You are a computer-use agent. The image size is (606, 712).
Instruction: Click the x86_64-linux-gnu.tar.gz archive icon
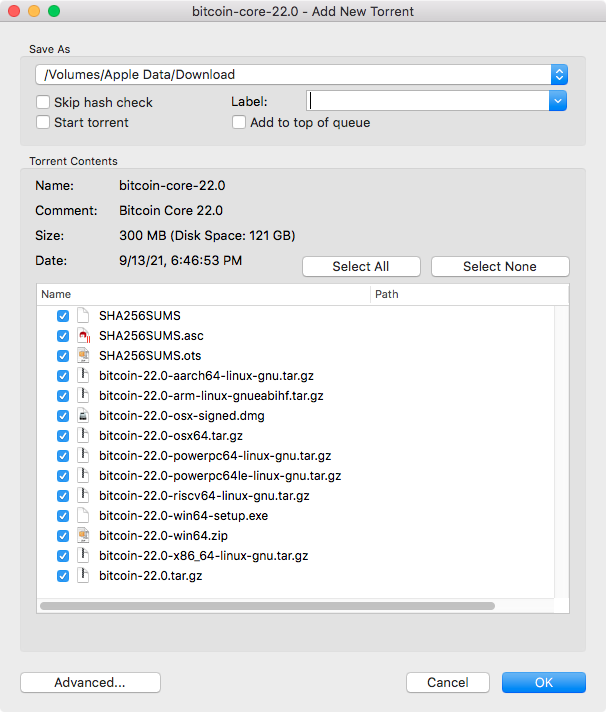click(83, 555)
